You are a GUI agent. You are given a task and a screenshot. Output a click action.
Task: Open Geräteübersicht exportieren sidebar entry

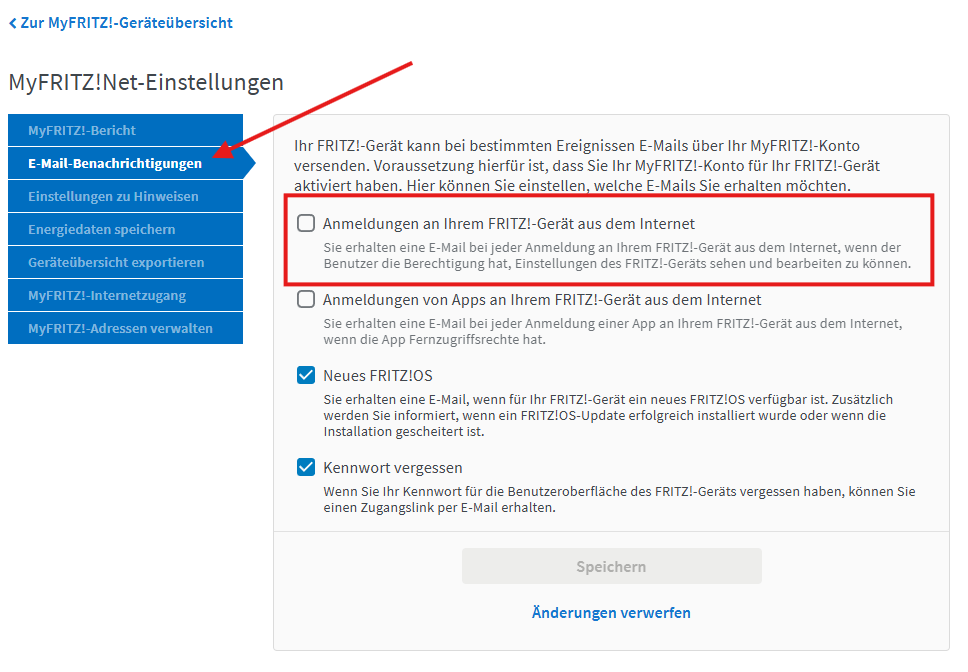pyautogui.click(x=116, y=262)
